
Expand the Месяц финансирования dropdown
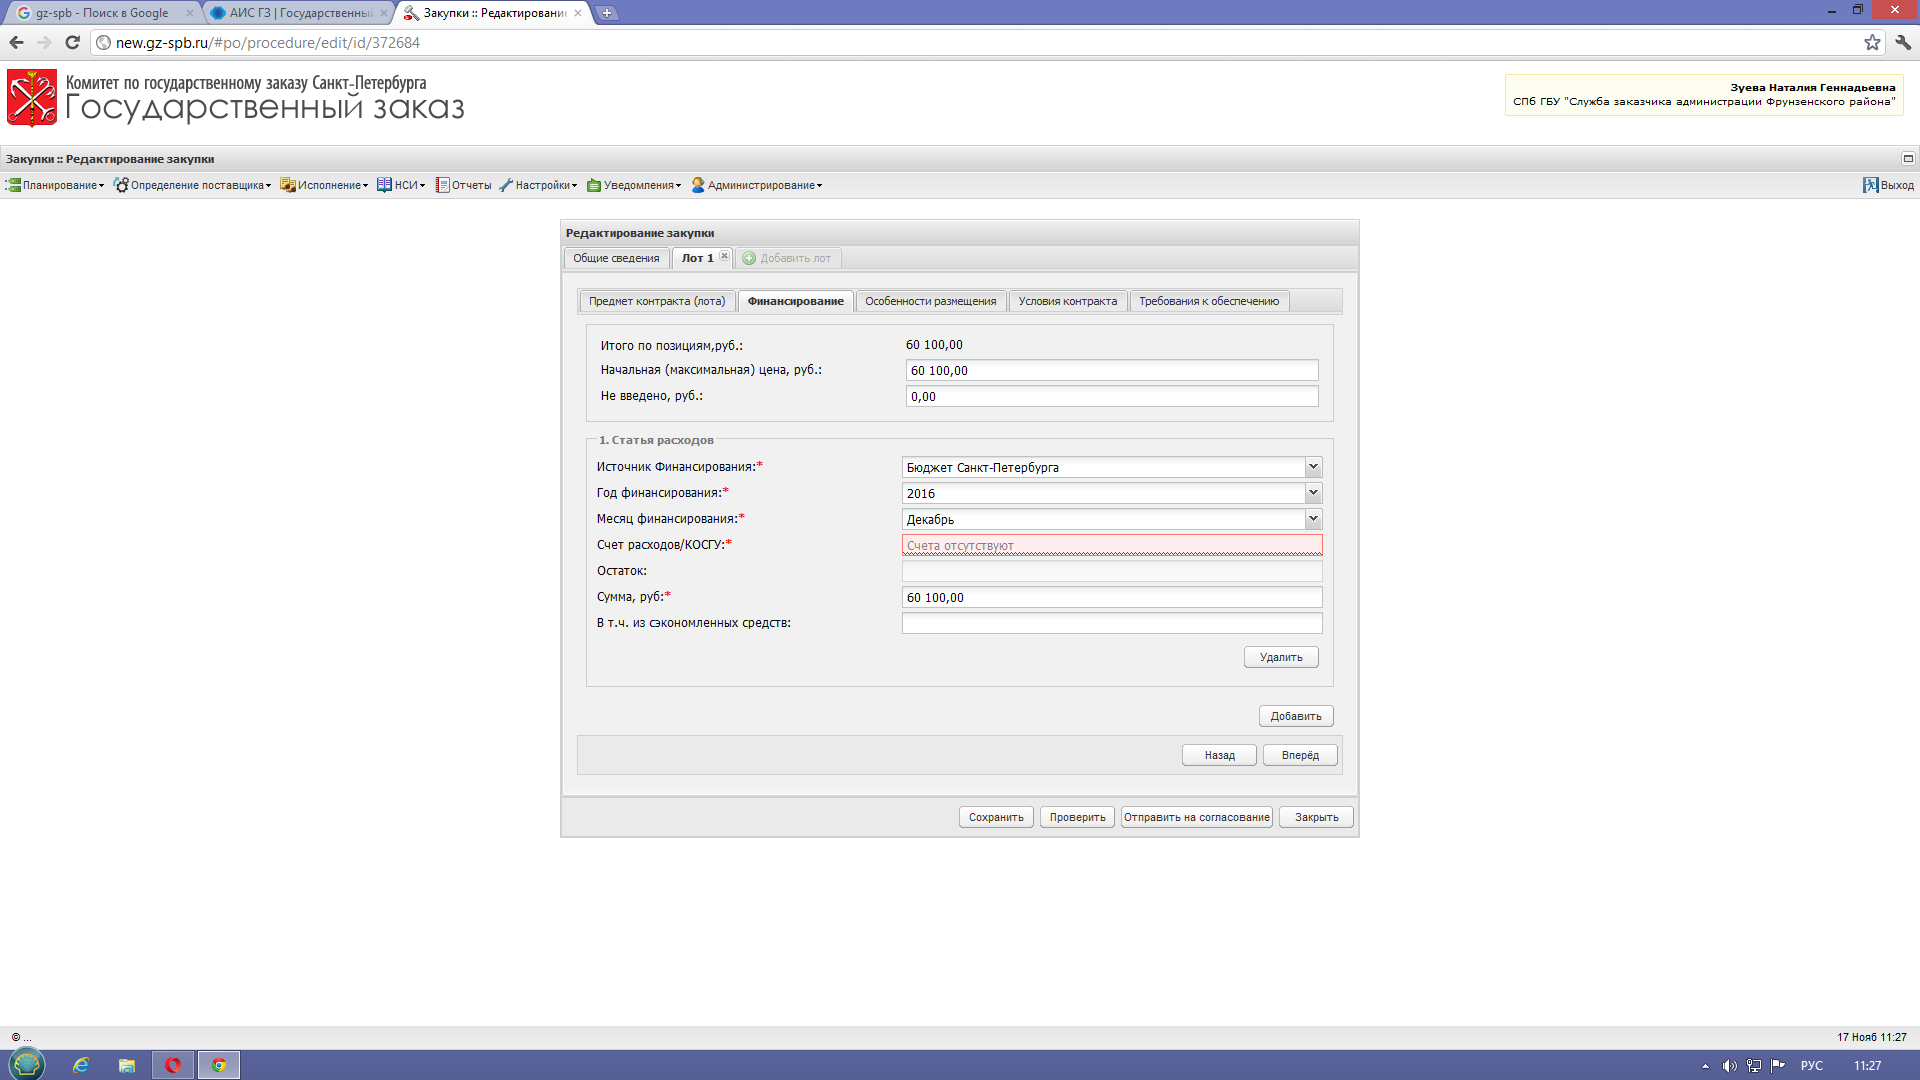[x=1313, y=519]
